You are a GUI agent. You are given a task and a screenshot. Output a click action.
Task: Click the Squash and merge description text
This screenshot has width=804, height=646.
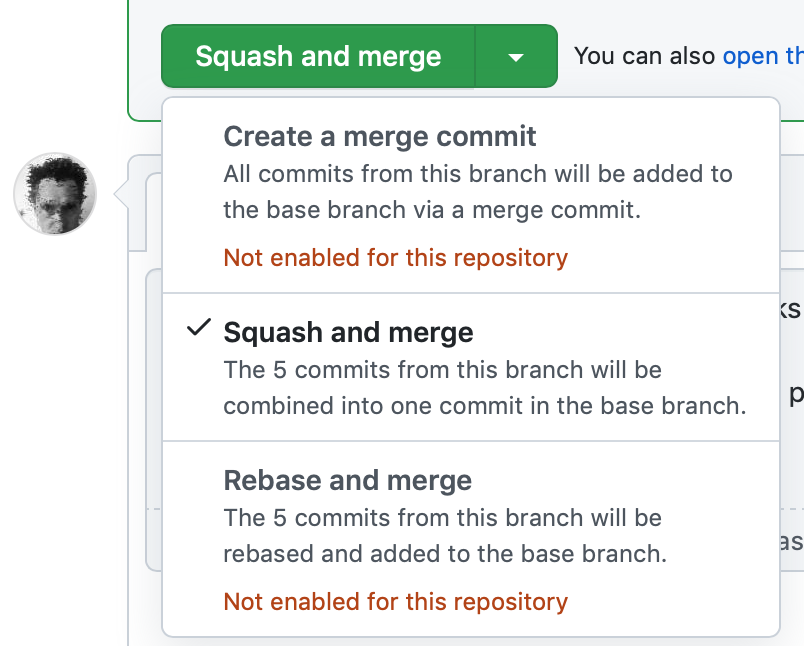(485, 388)
